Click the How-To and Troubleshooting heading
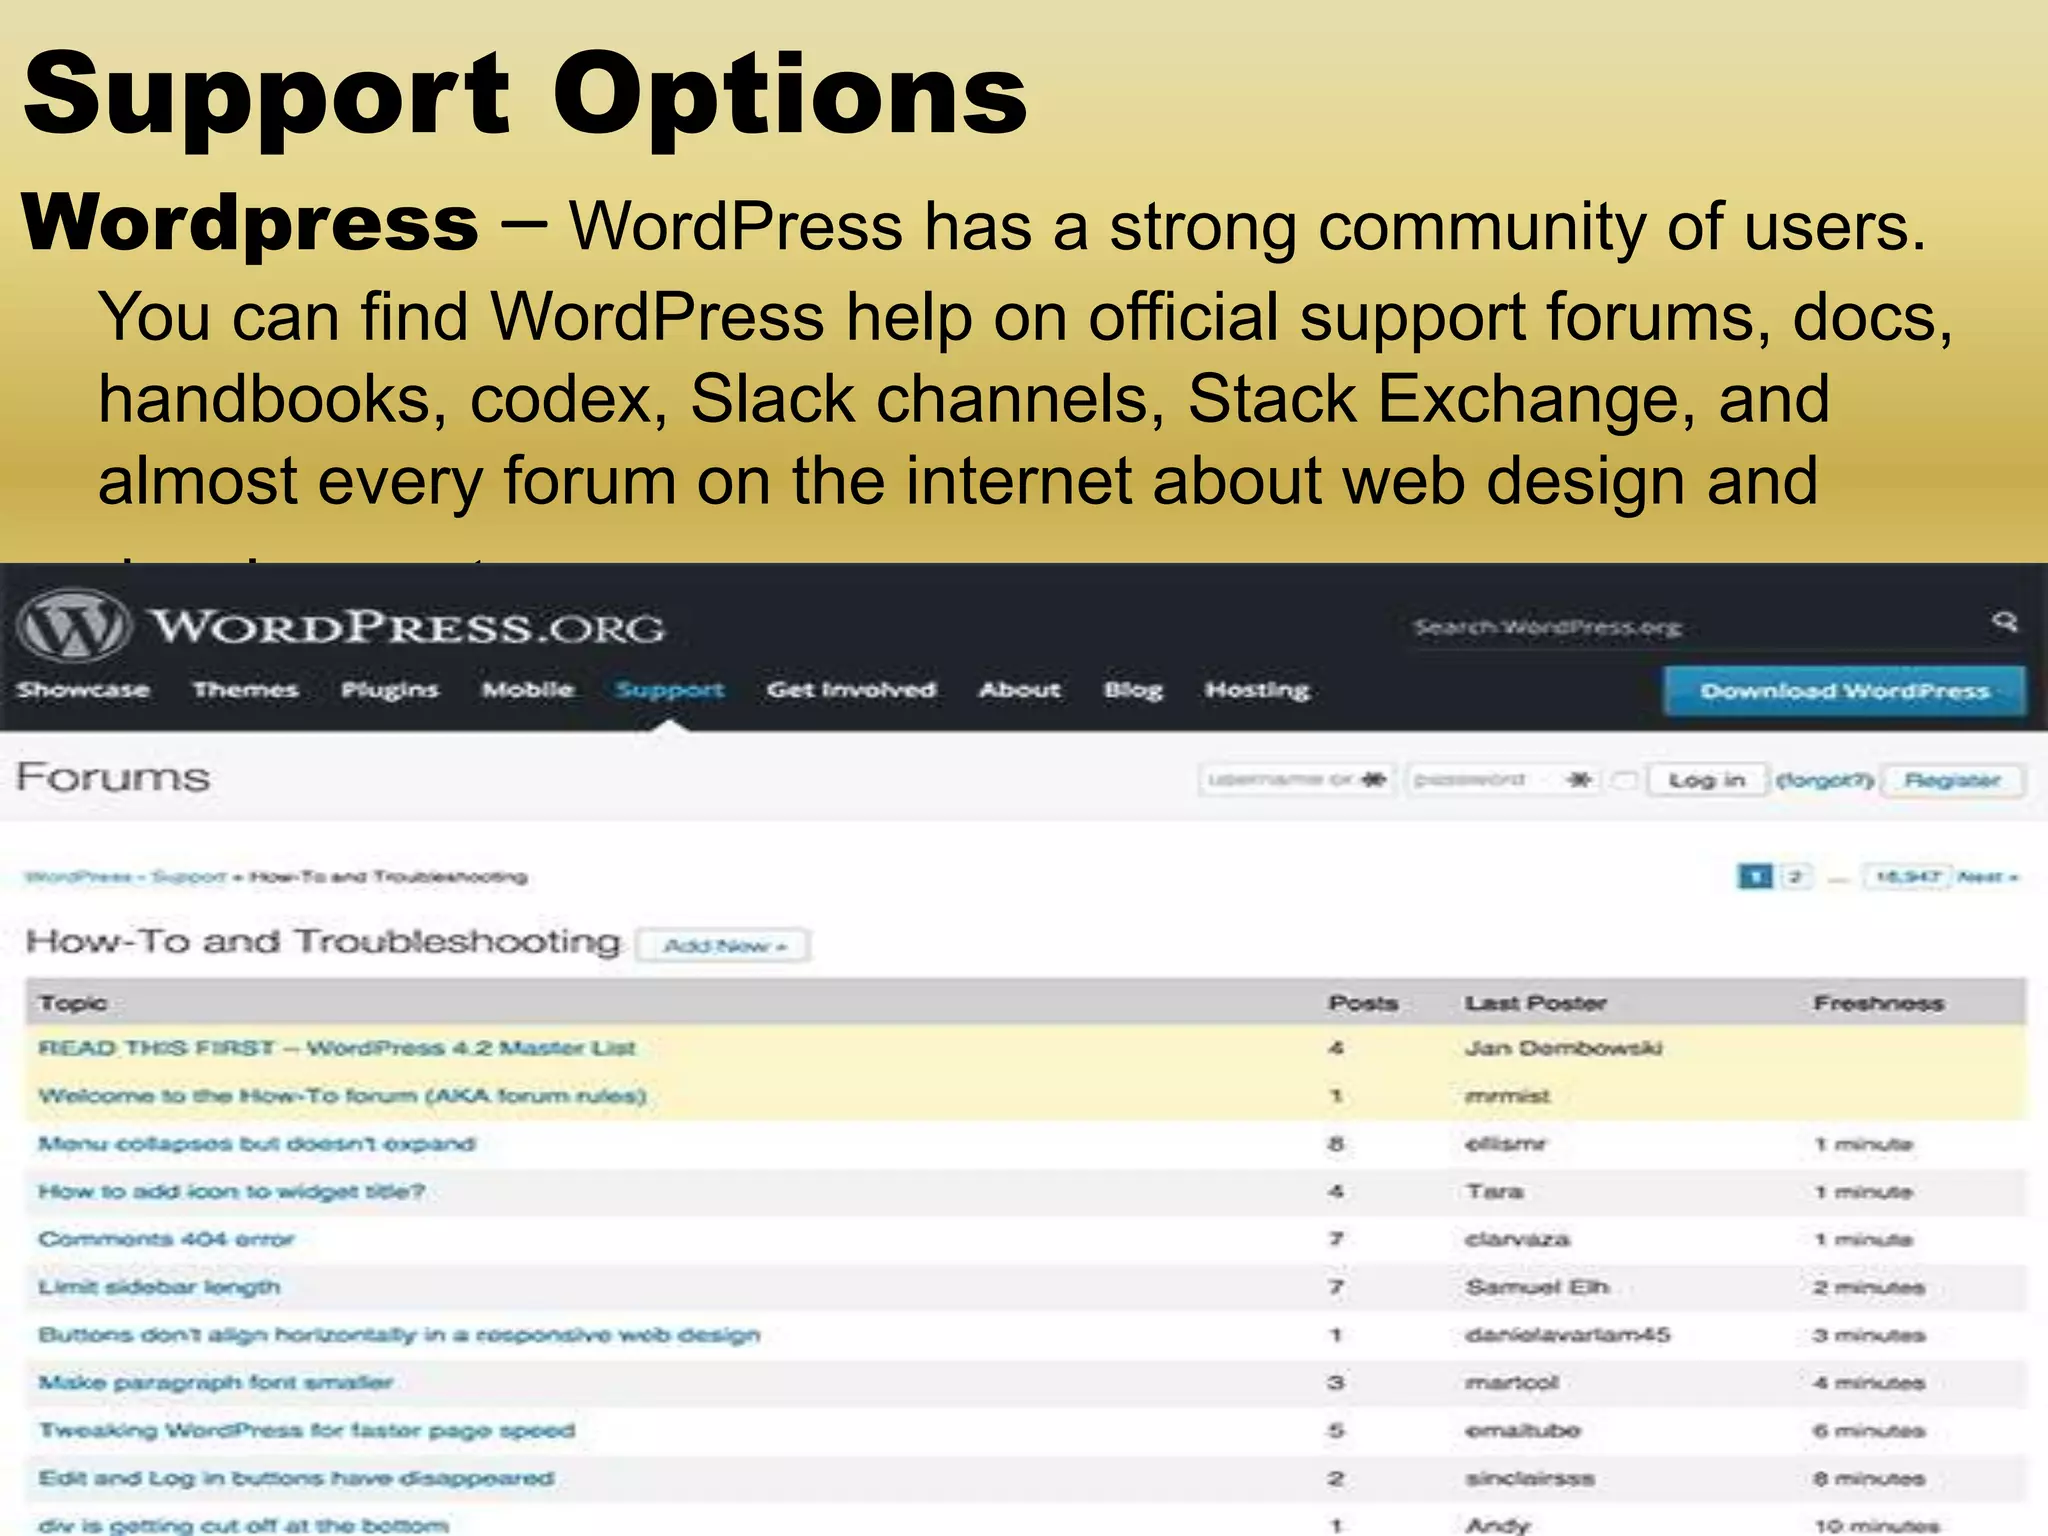Viewport: 2048px width, 1536px height. 323,942
